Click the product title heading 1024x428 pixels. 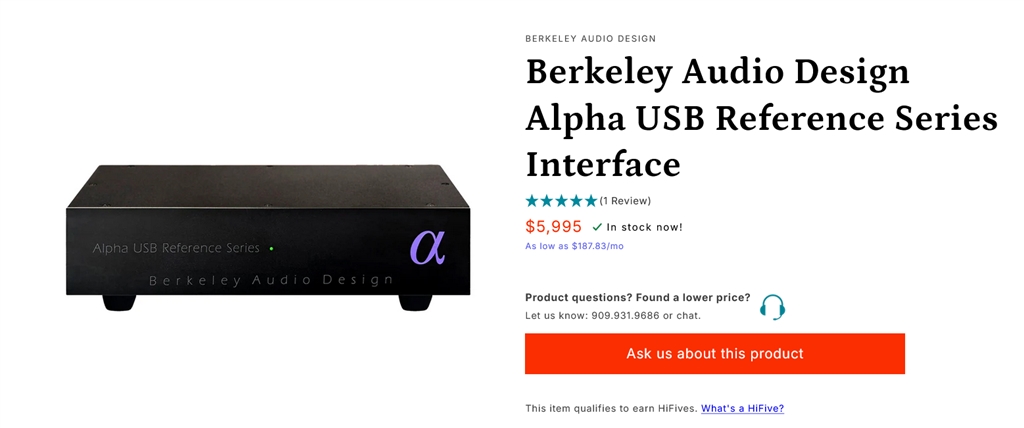point(760,118)
